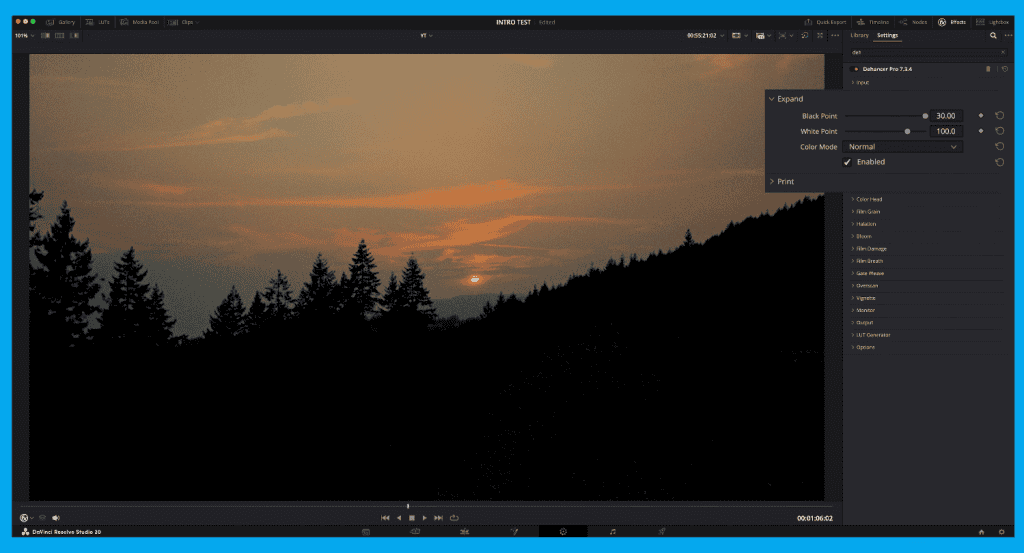Image resolution: width=1024 pixels, height=553 pixels.
Task: Click the search magnifier in Effects panel
Action: pyautogui.click(x=993, y=35)
